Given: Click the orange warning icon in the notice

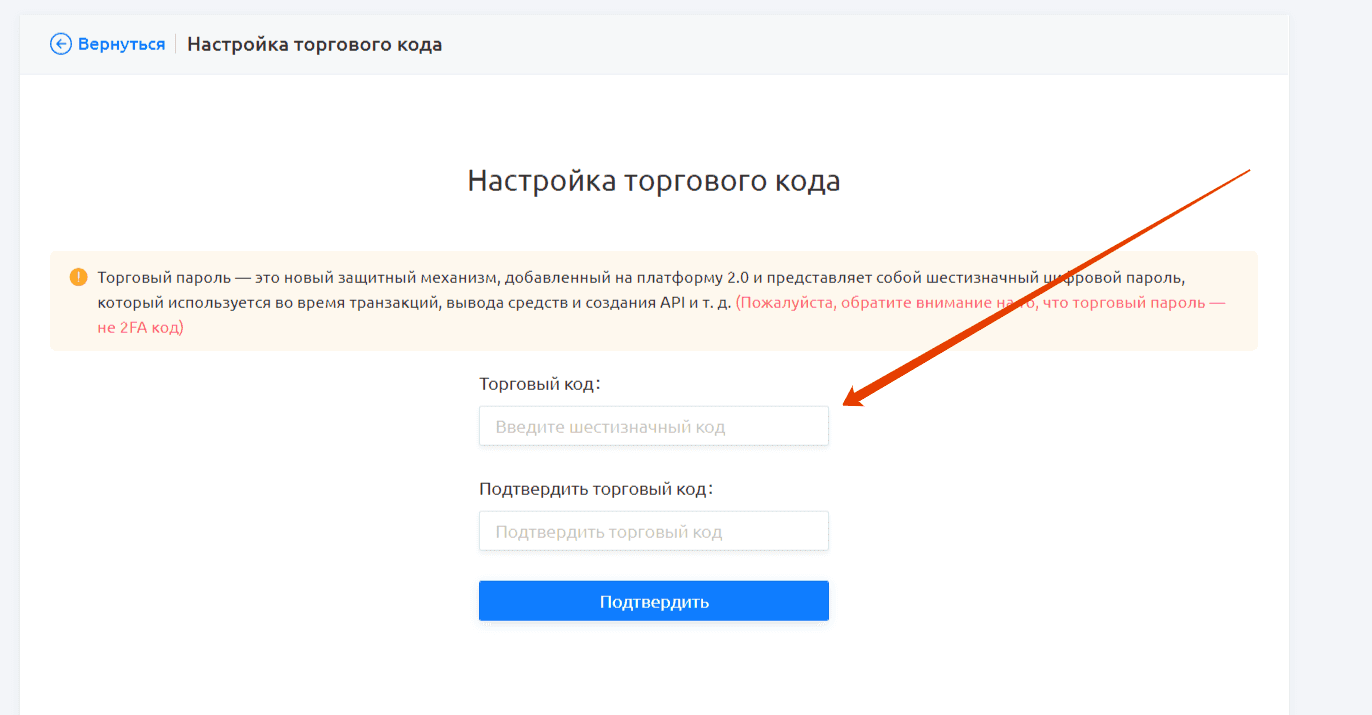Looking at the screenshot, I should point(78,277).
